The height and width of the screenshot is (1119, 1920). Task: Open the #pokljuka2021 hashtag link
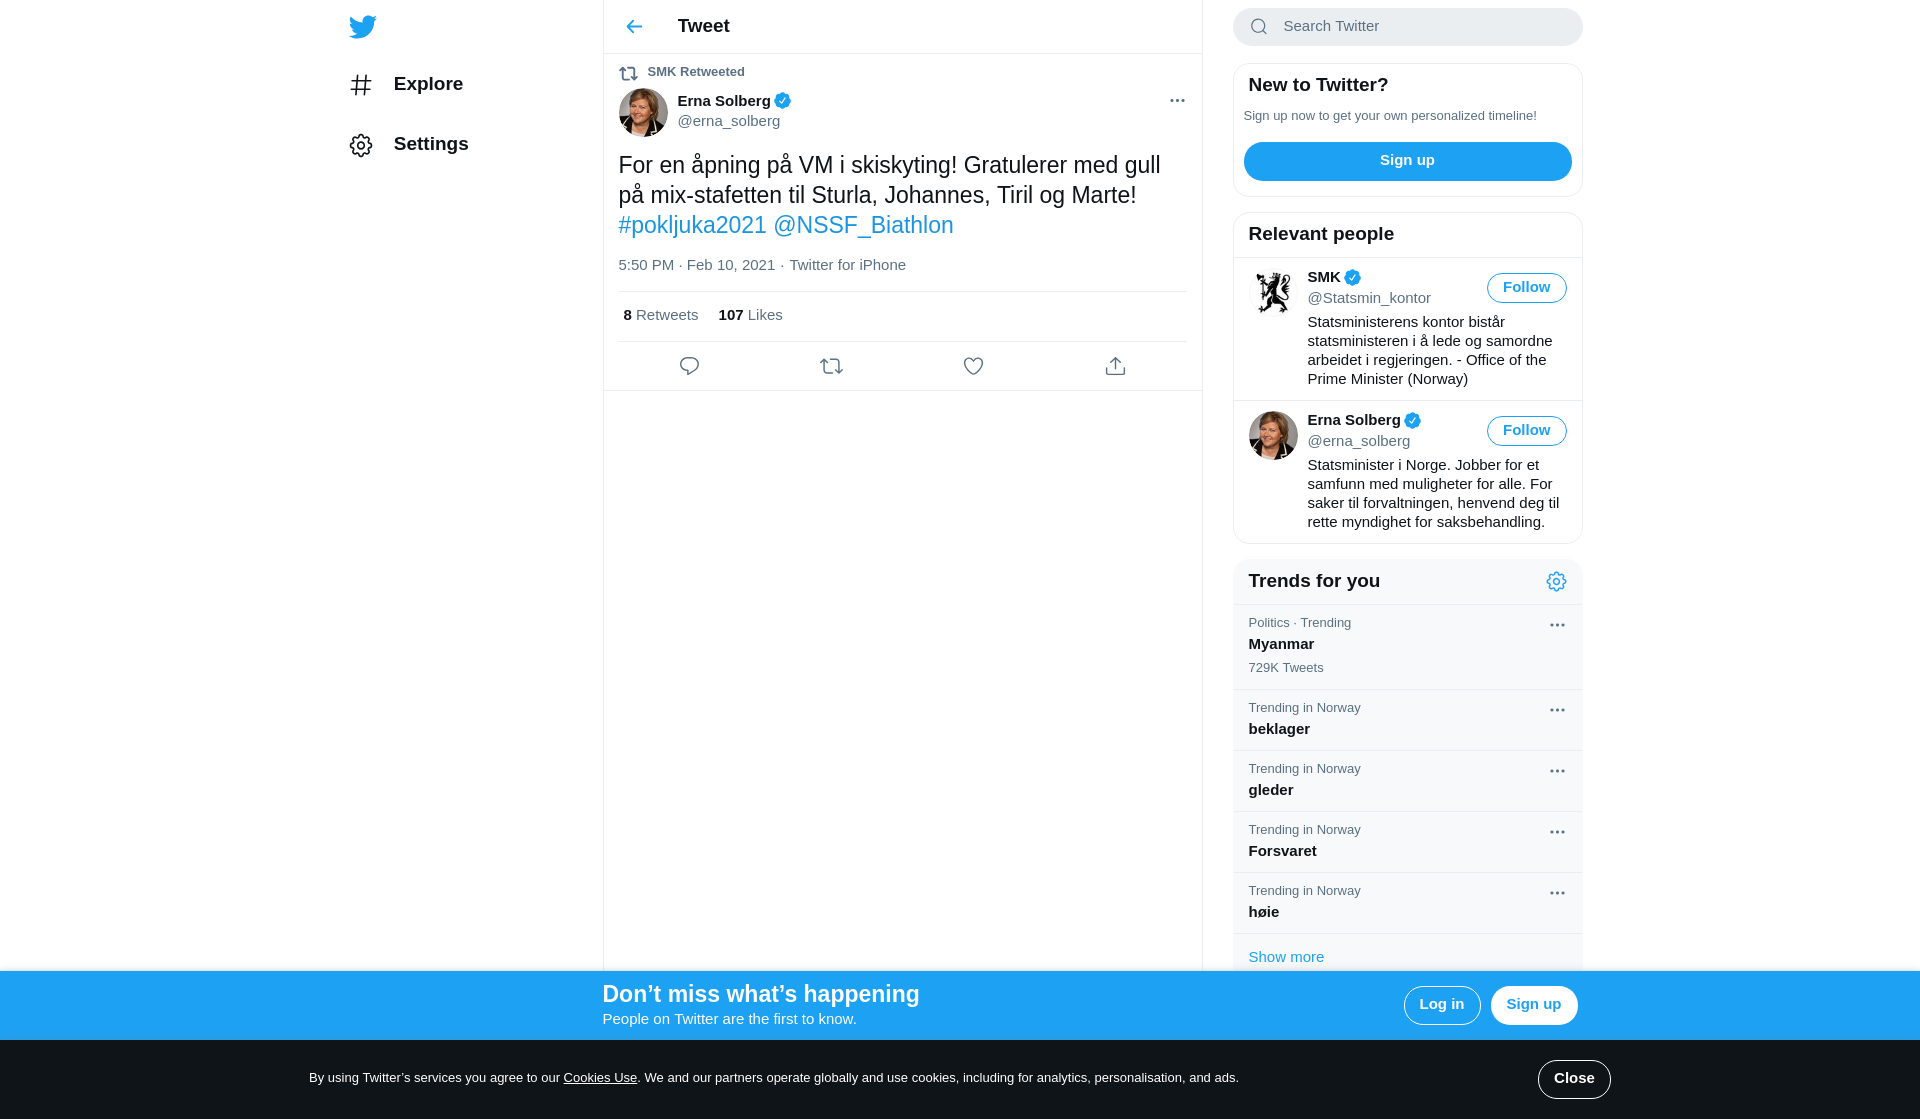click(x=692, y=226)
